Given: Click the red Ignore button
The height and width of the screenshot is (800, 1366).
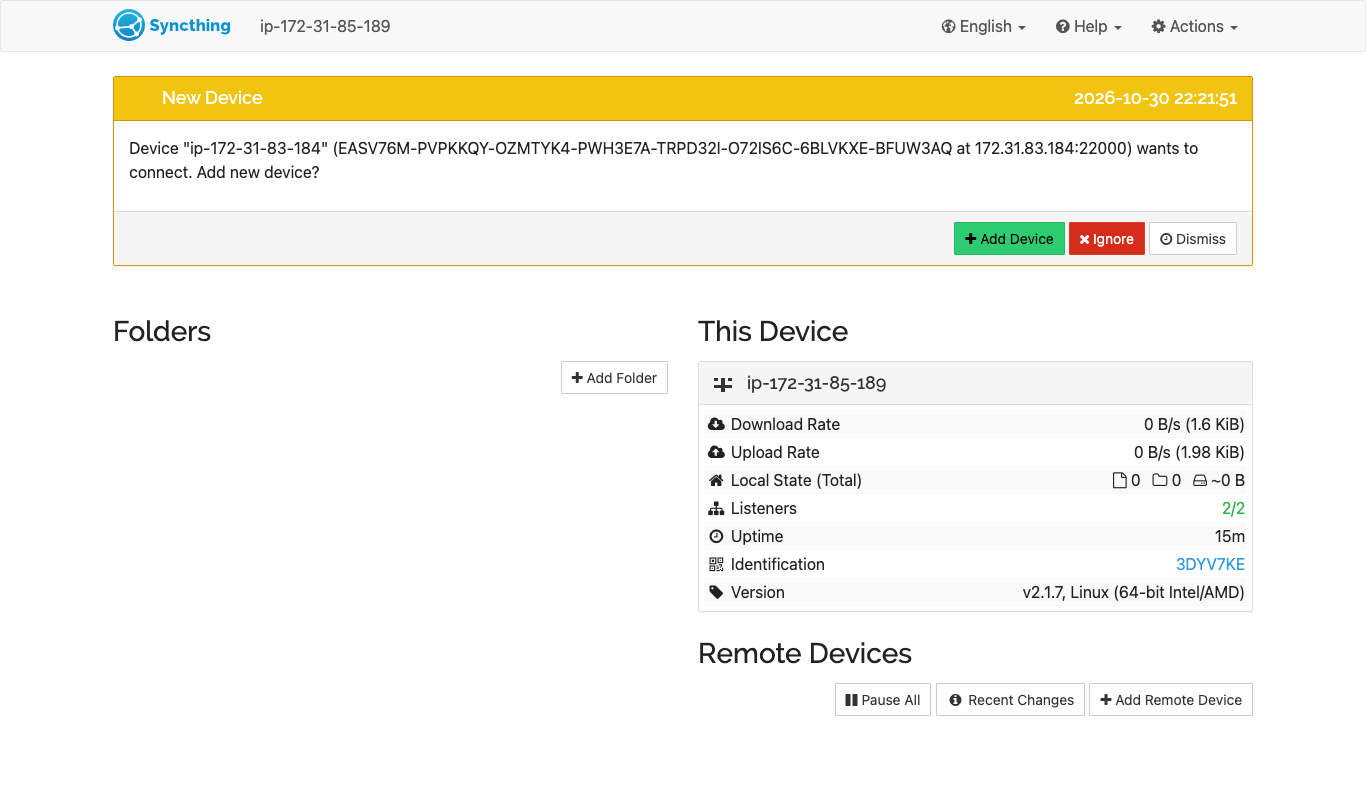Looking at the screenshot, I should 1106,239.
